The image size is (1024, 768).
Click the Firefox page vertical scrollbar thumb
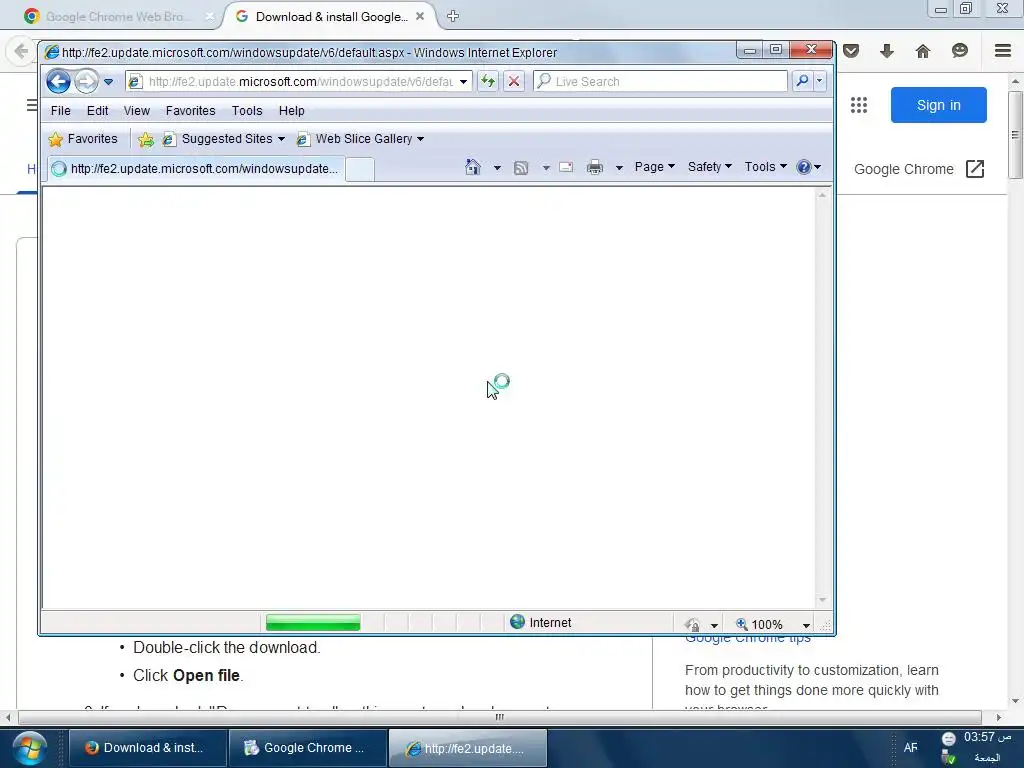(1015, 135)
